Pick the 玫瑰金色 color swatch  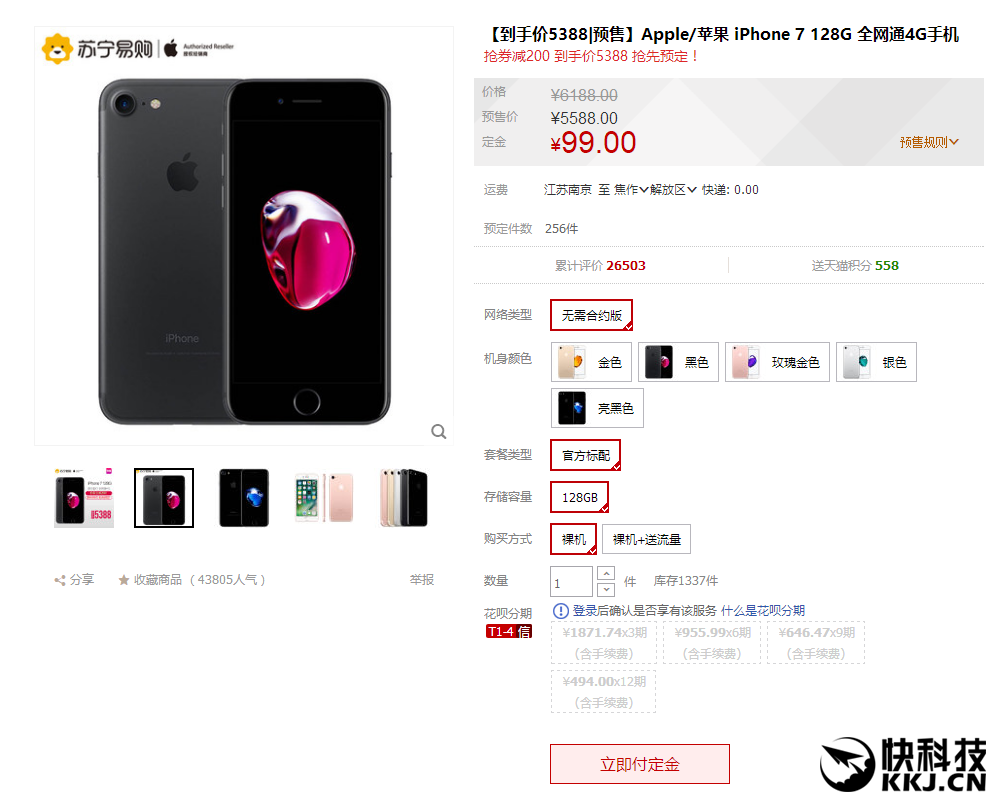(777, 362)
